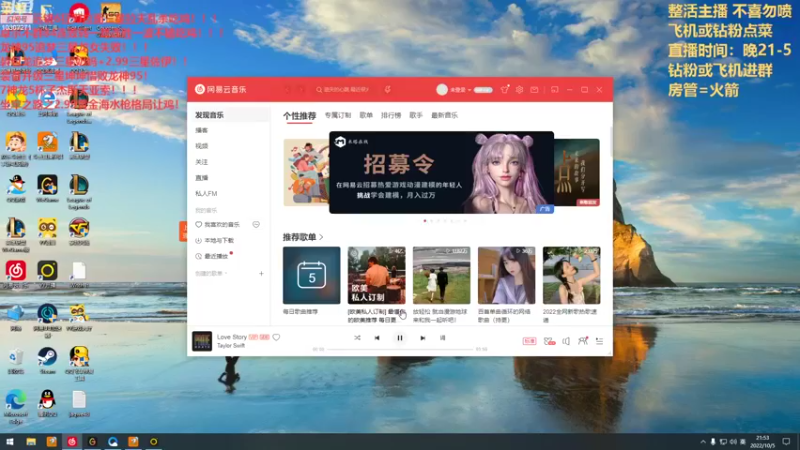This screenshot has height=450, width=800.
Task: Switch to the 最新音乐 tab
Action: pyautogui.click(x=444, y=115)
